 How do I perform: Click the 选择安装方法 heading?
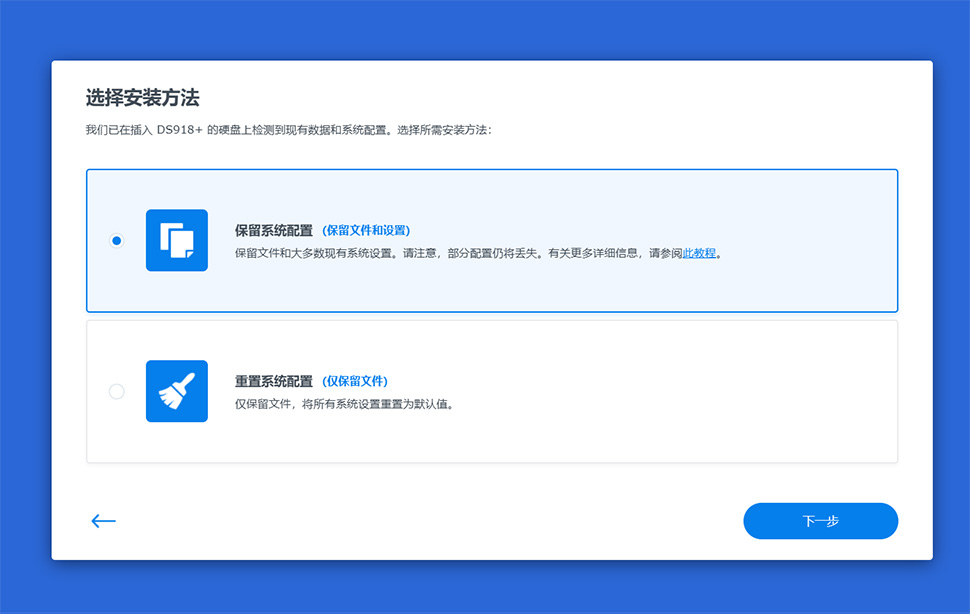142,98
